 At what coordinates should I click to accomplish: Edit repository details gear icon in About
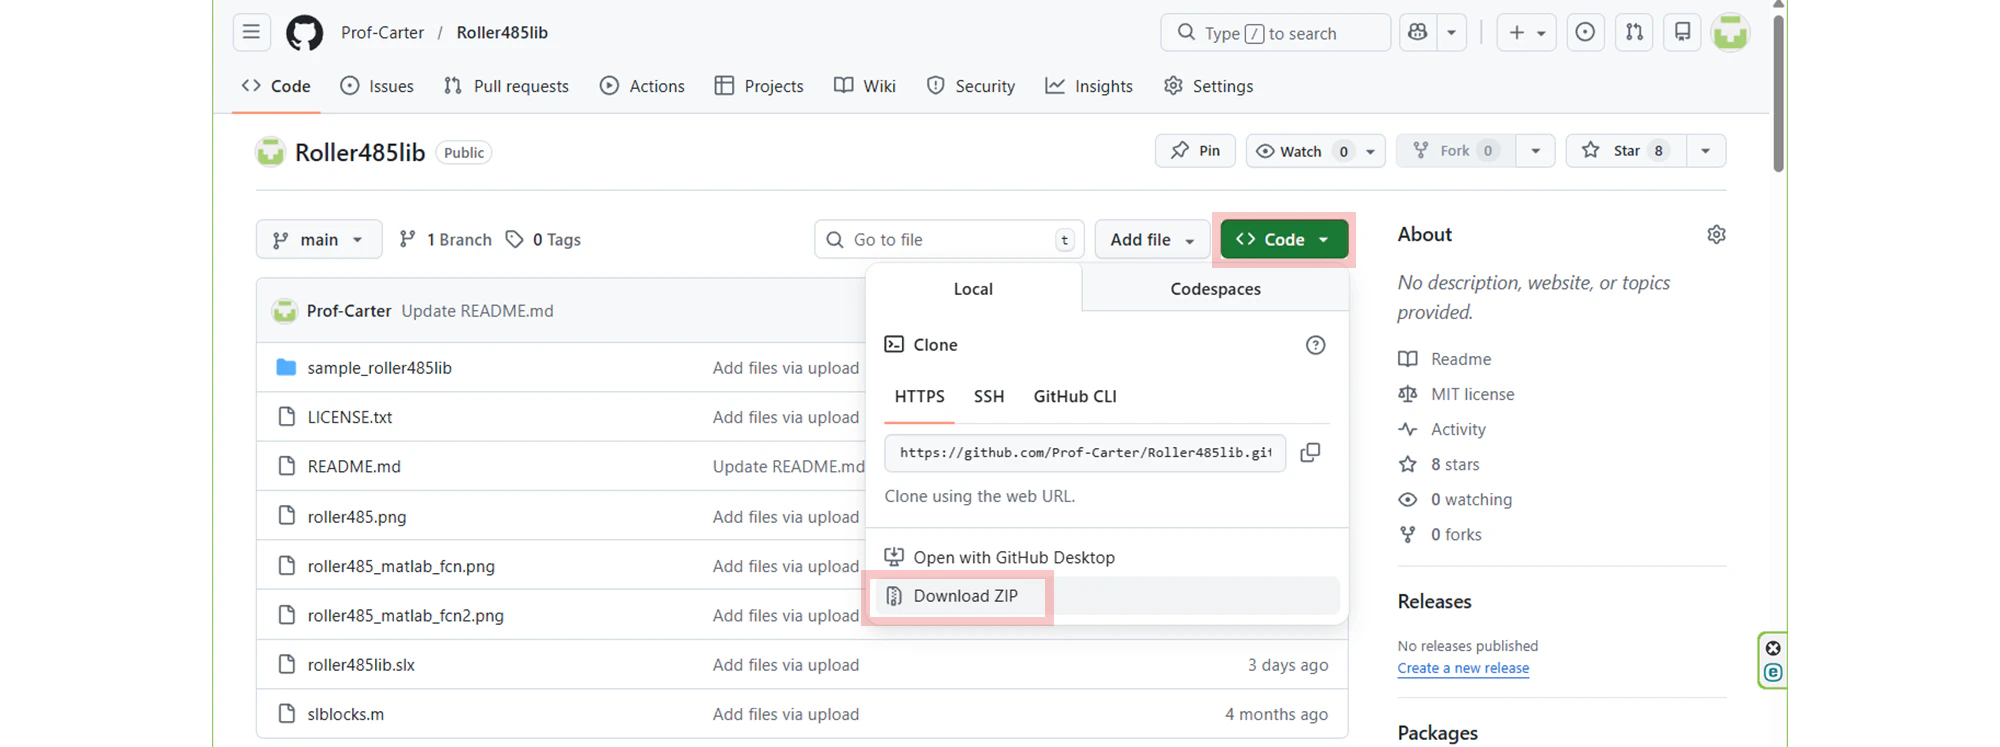[x=1716, y=235]
